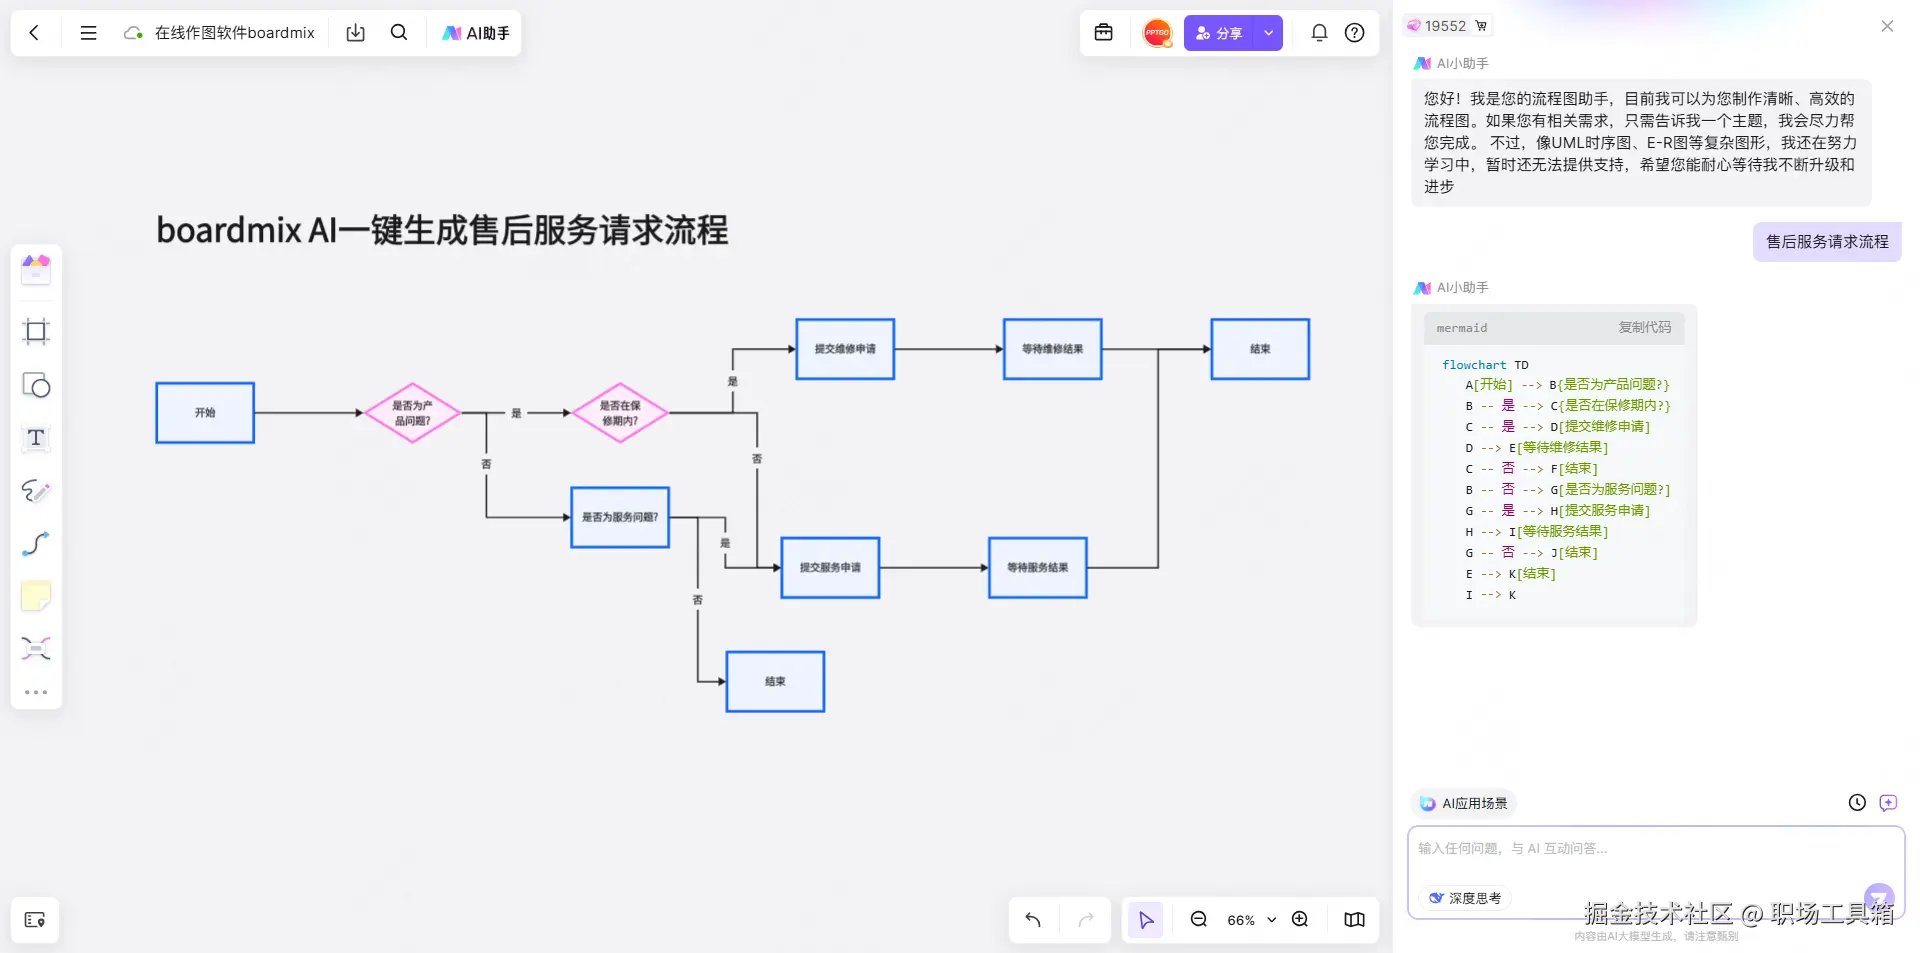Image resolution: width=1920 pixels, height=953 pixels.
Task: Open the templates icon in left toolbar
Action: point(36,268)
